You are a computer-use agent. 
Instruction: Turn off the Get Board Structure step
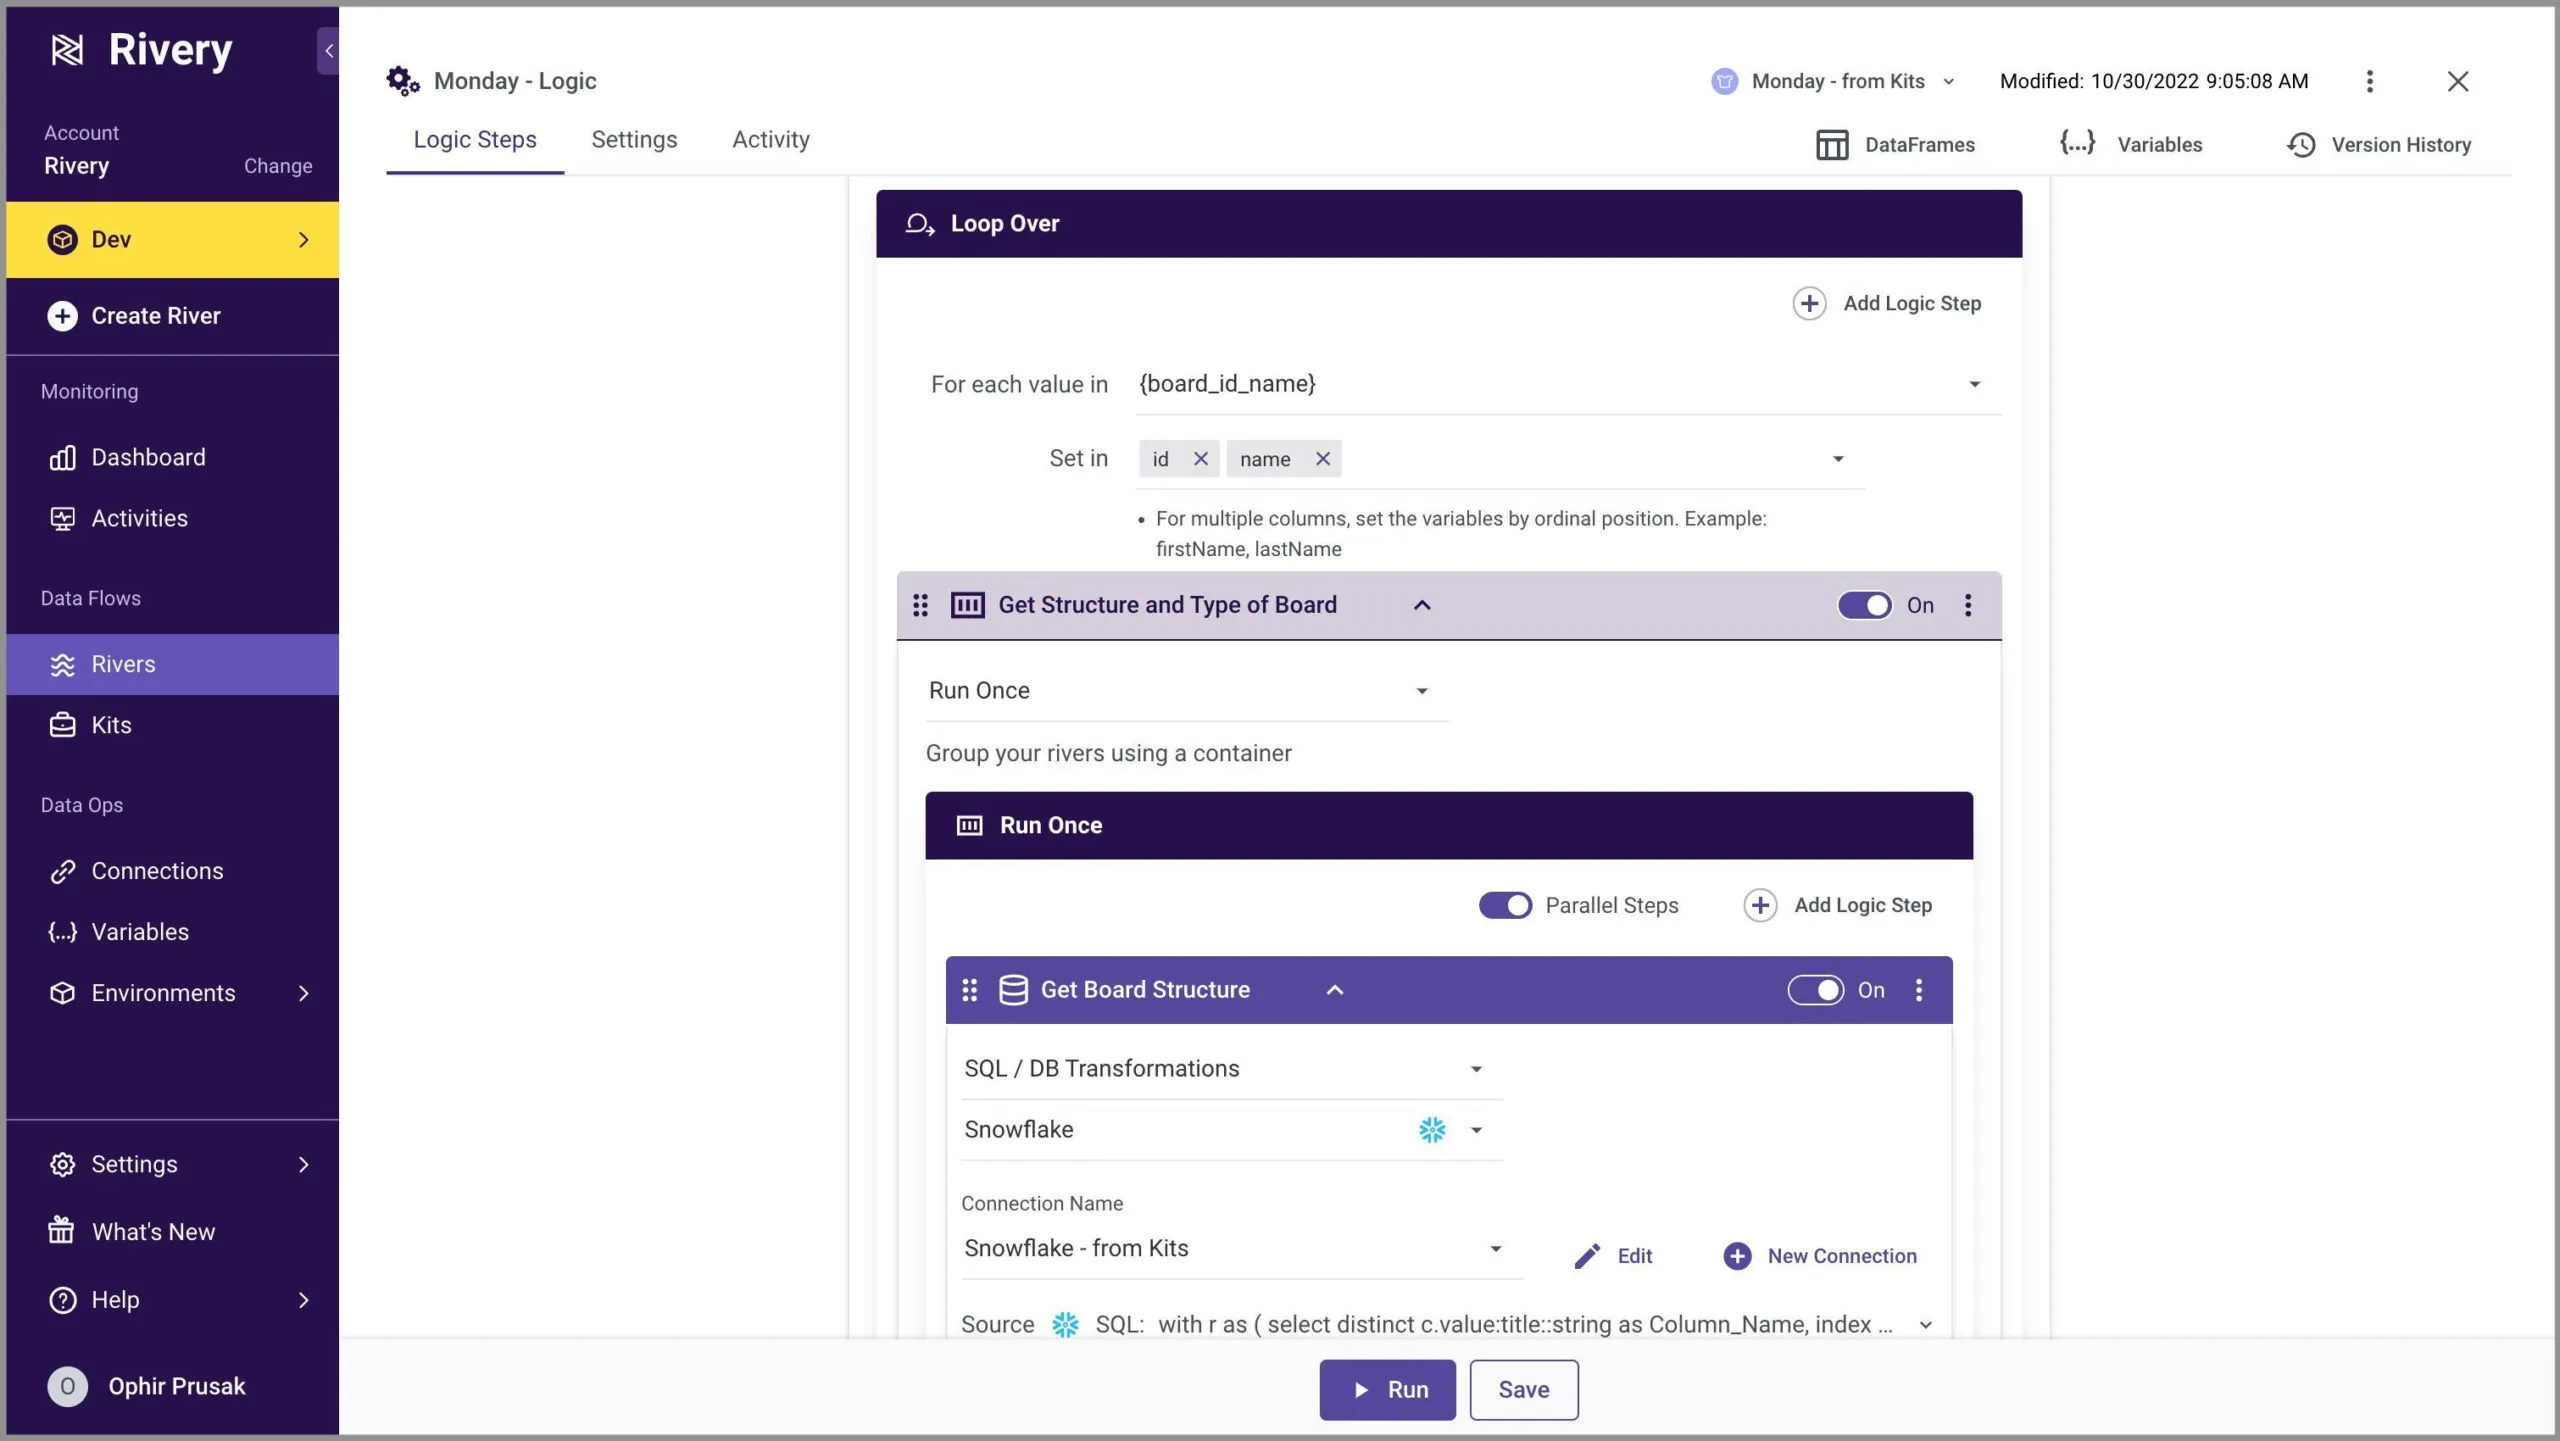tap(1815, 990)
